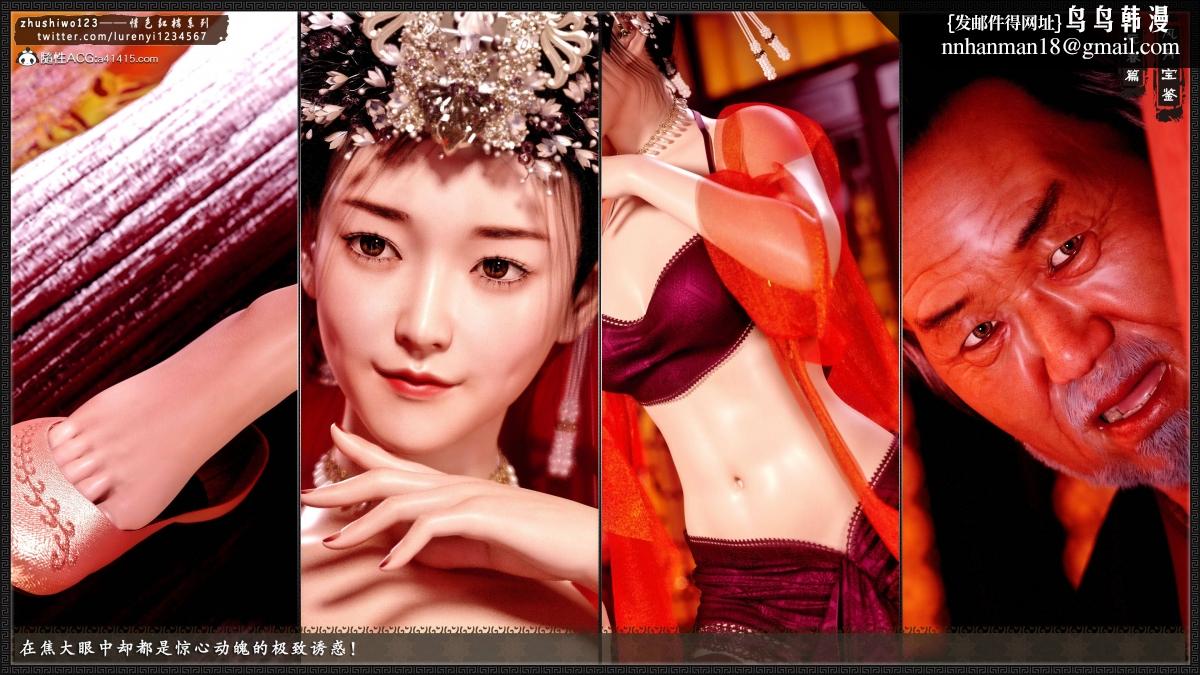Image resolution: width=1200 pixels, height=675 pixels.
Task: Click the nnhanman18@gmail.com email address
Action: coord(1060,47)
